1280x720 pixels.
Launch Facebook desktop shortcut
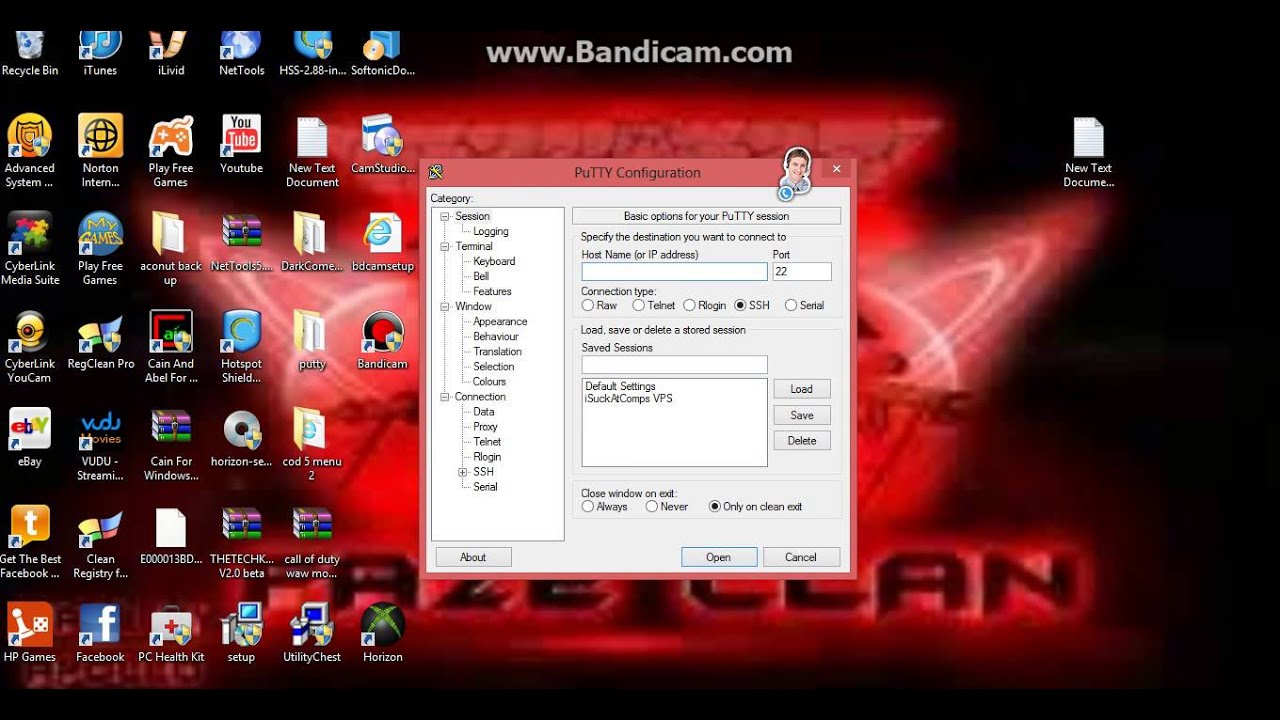(x=100, y=634)
